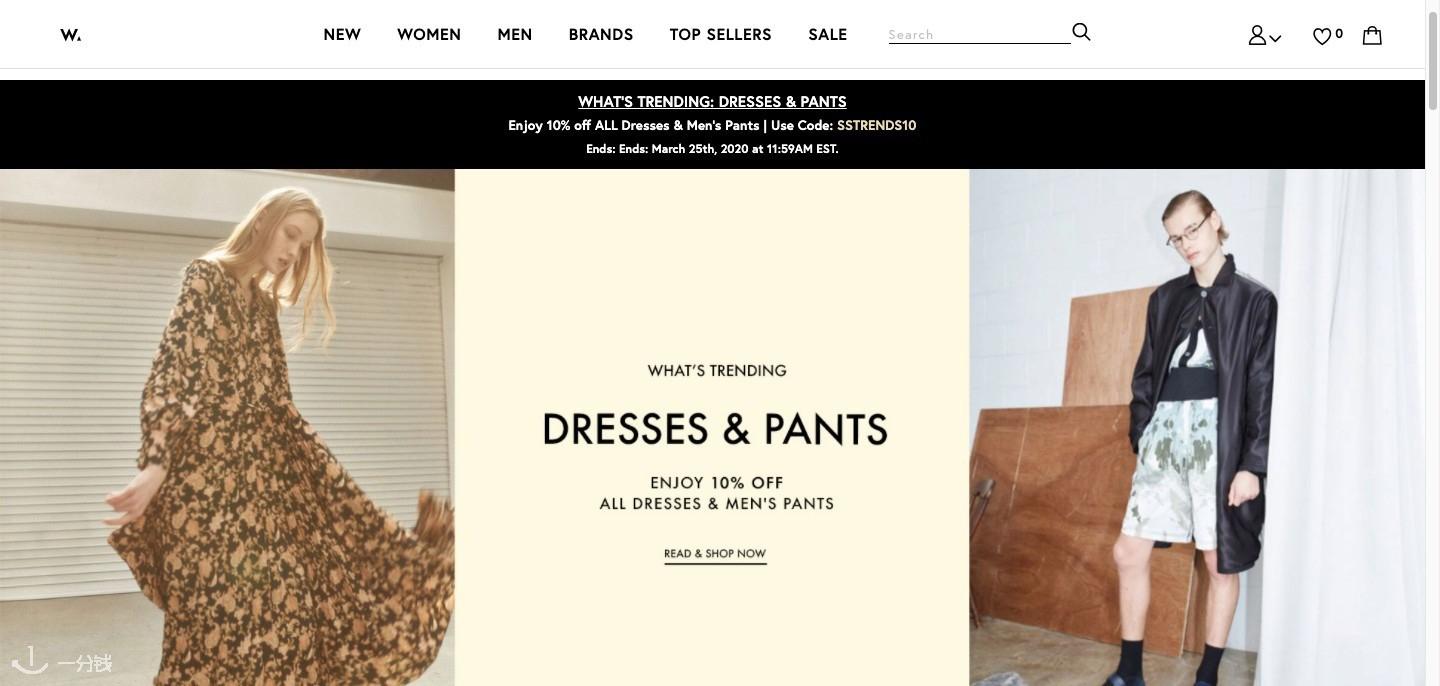Click the DRESSES & PANTS hero heading
This screenshot has height=686, width=1440.
click(715, 429)
